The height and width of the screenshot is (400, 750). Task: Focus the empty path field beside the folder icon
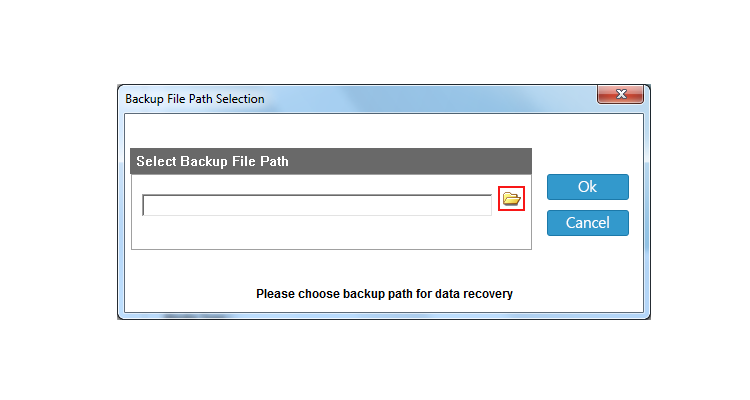pos(317,205)
